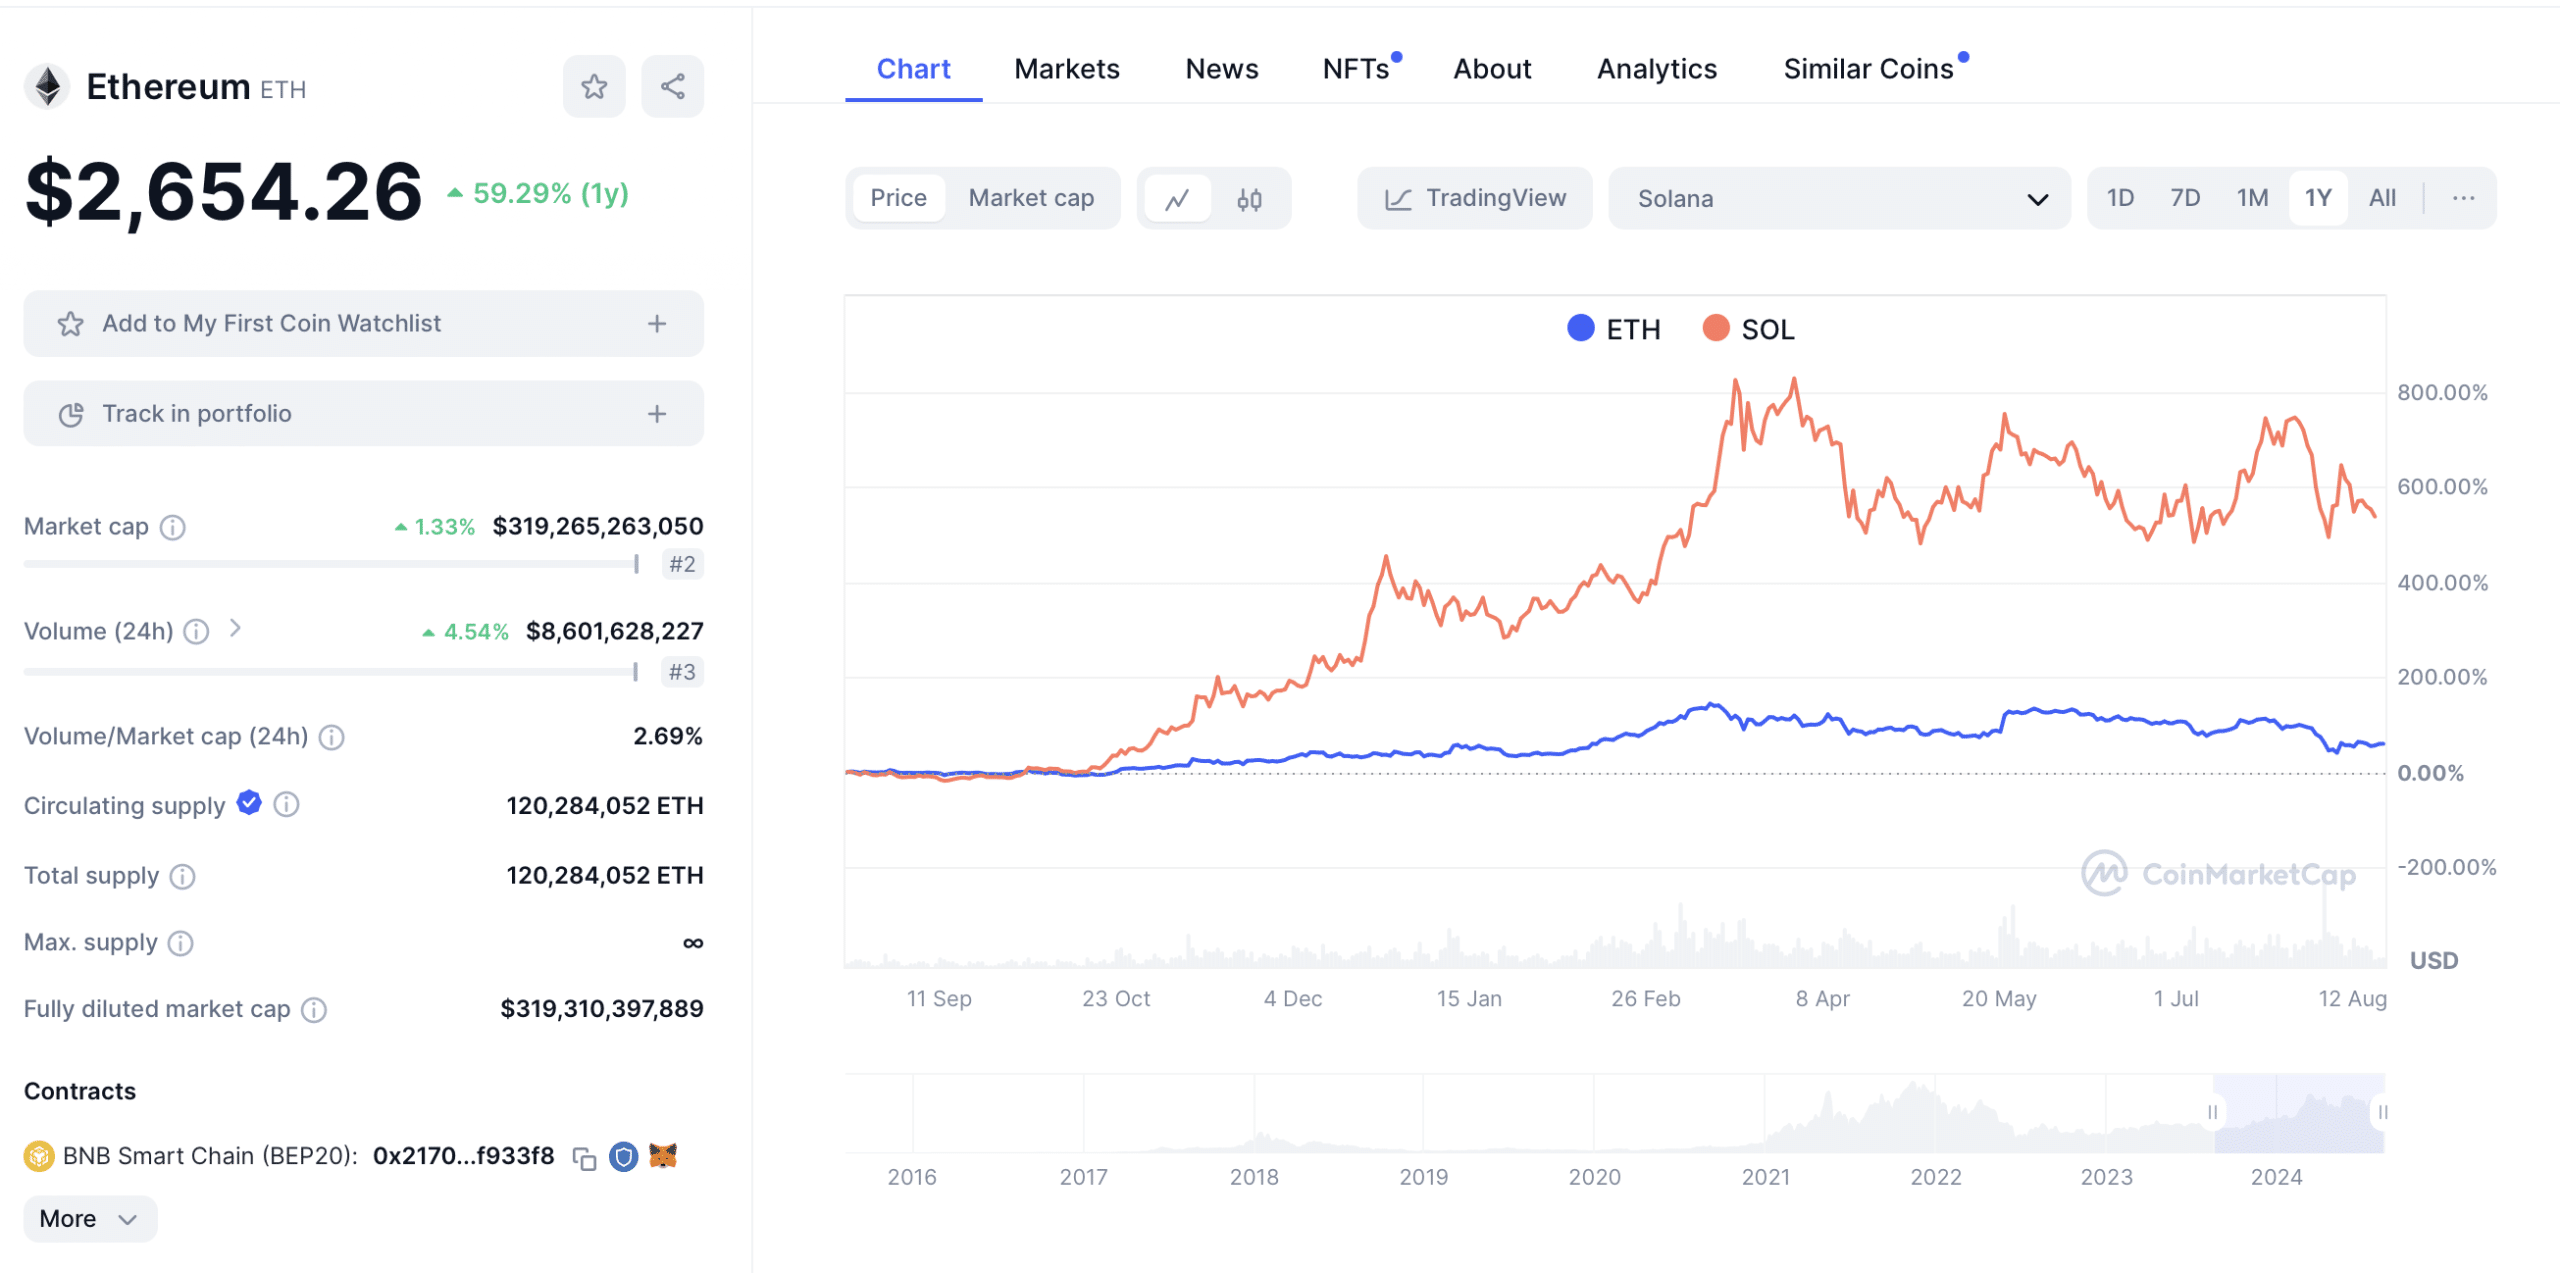Click the Market cap info icon
The width and height of the screenshot is (2560, 1273).
pos(173,527)
